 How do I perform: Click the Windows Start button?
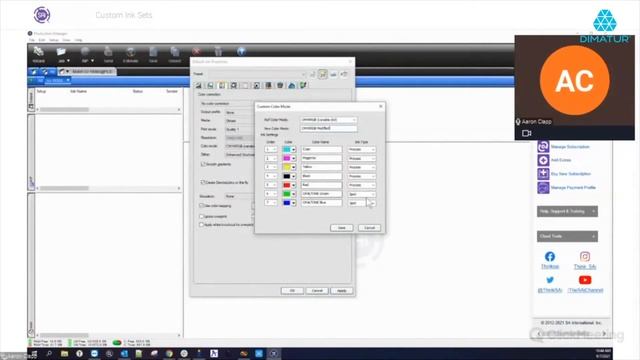(x=34, y=353)
